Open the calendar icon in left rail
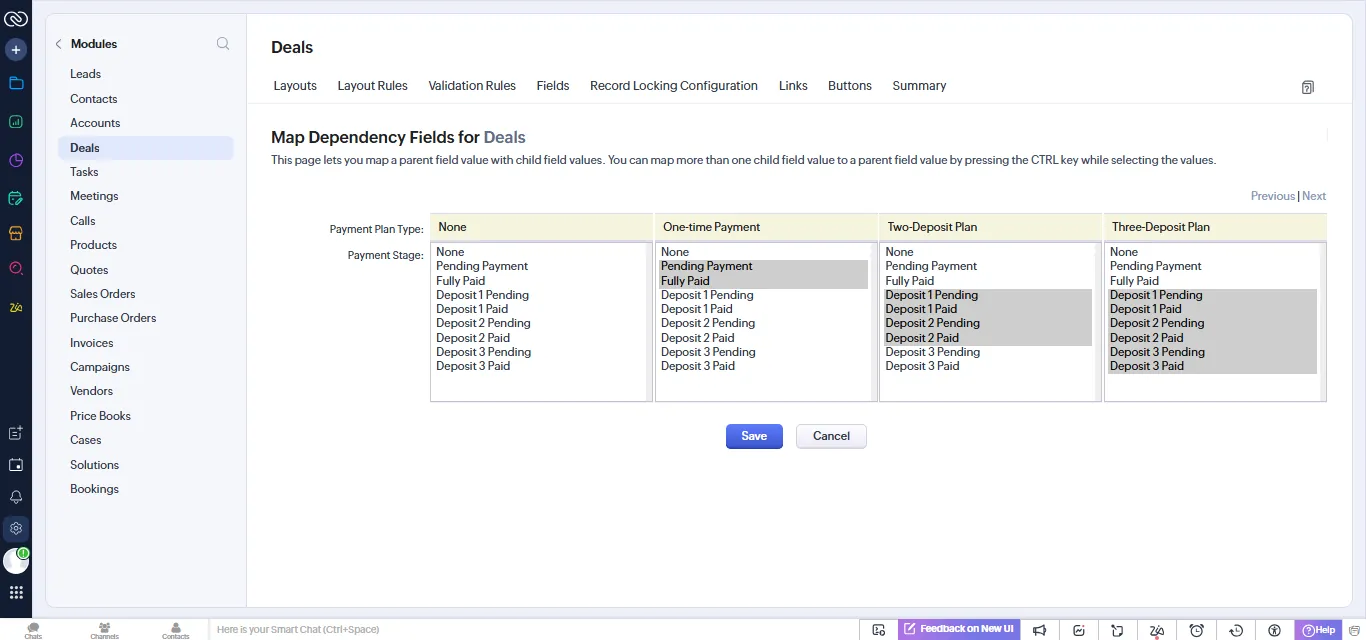 [16, 465]
